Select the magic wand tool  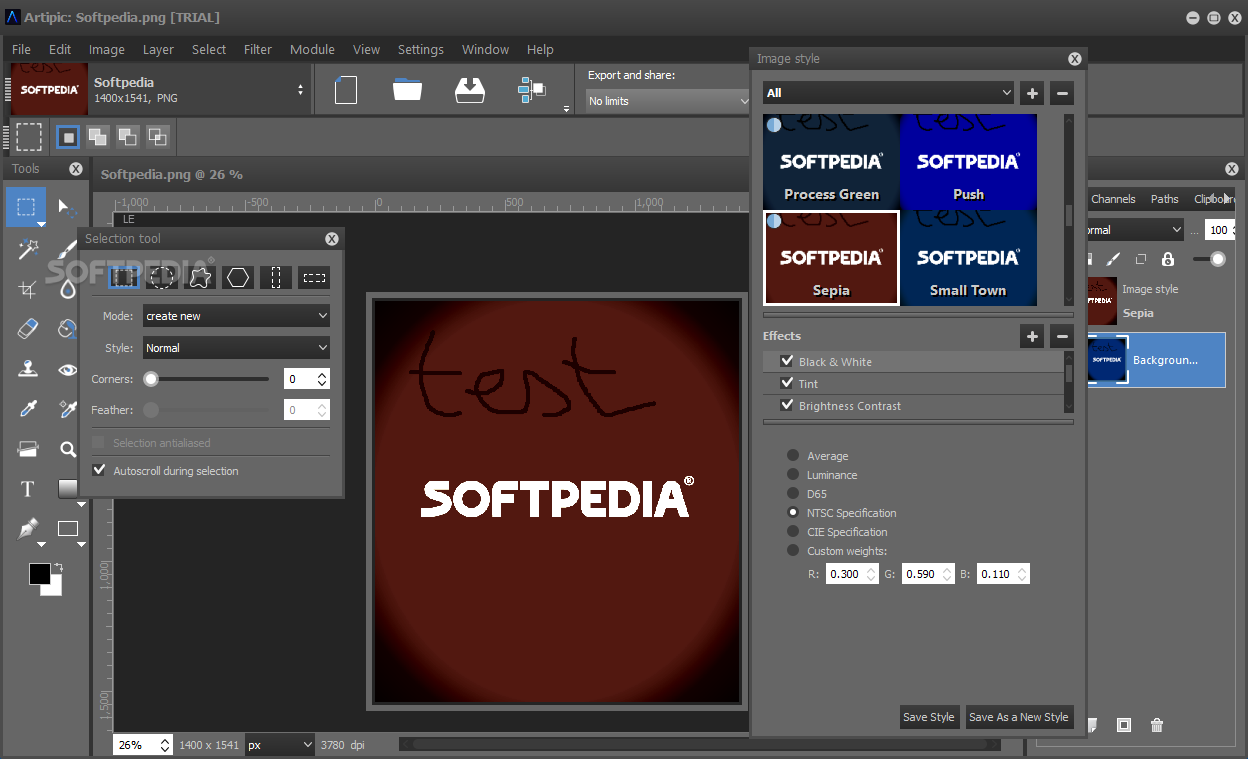click(x=27, y=248)
